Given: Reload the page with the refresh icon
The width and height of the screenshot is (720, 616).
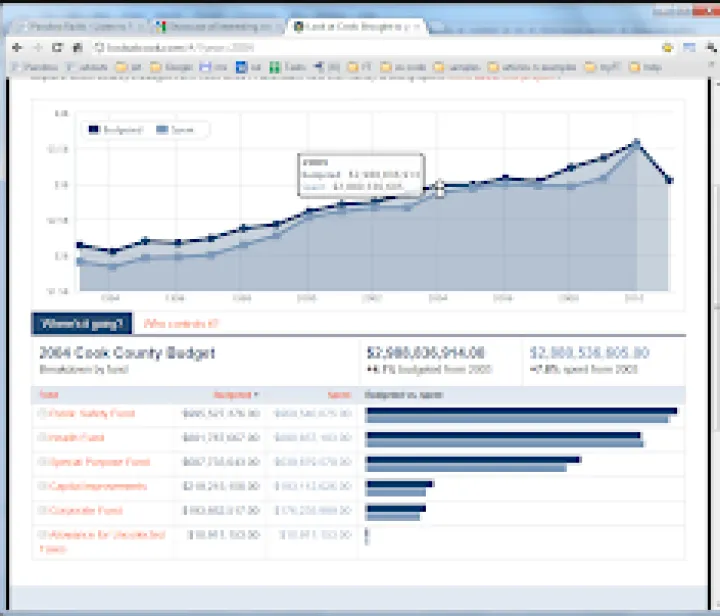Looking at the screenshot, I should coord(59,47).
